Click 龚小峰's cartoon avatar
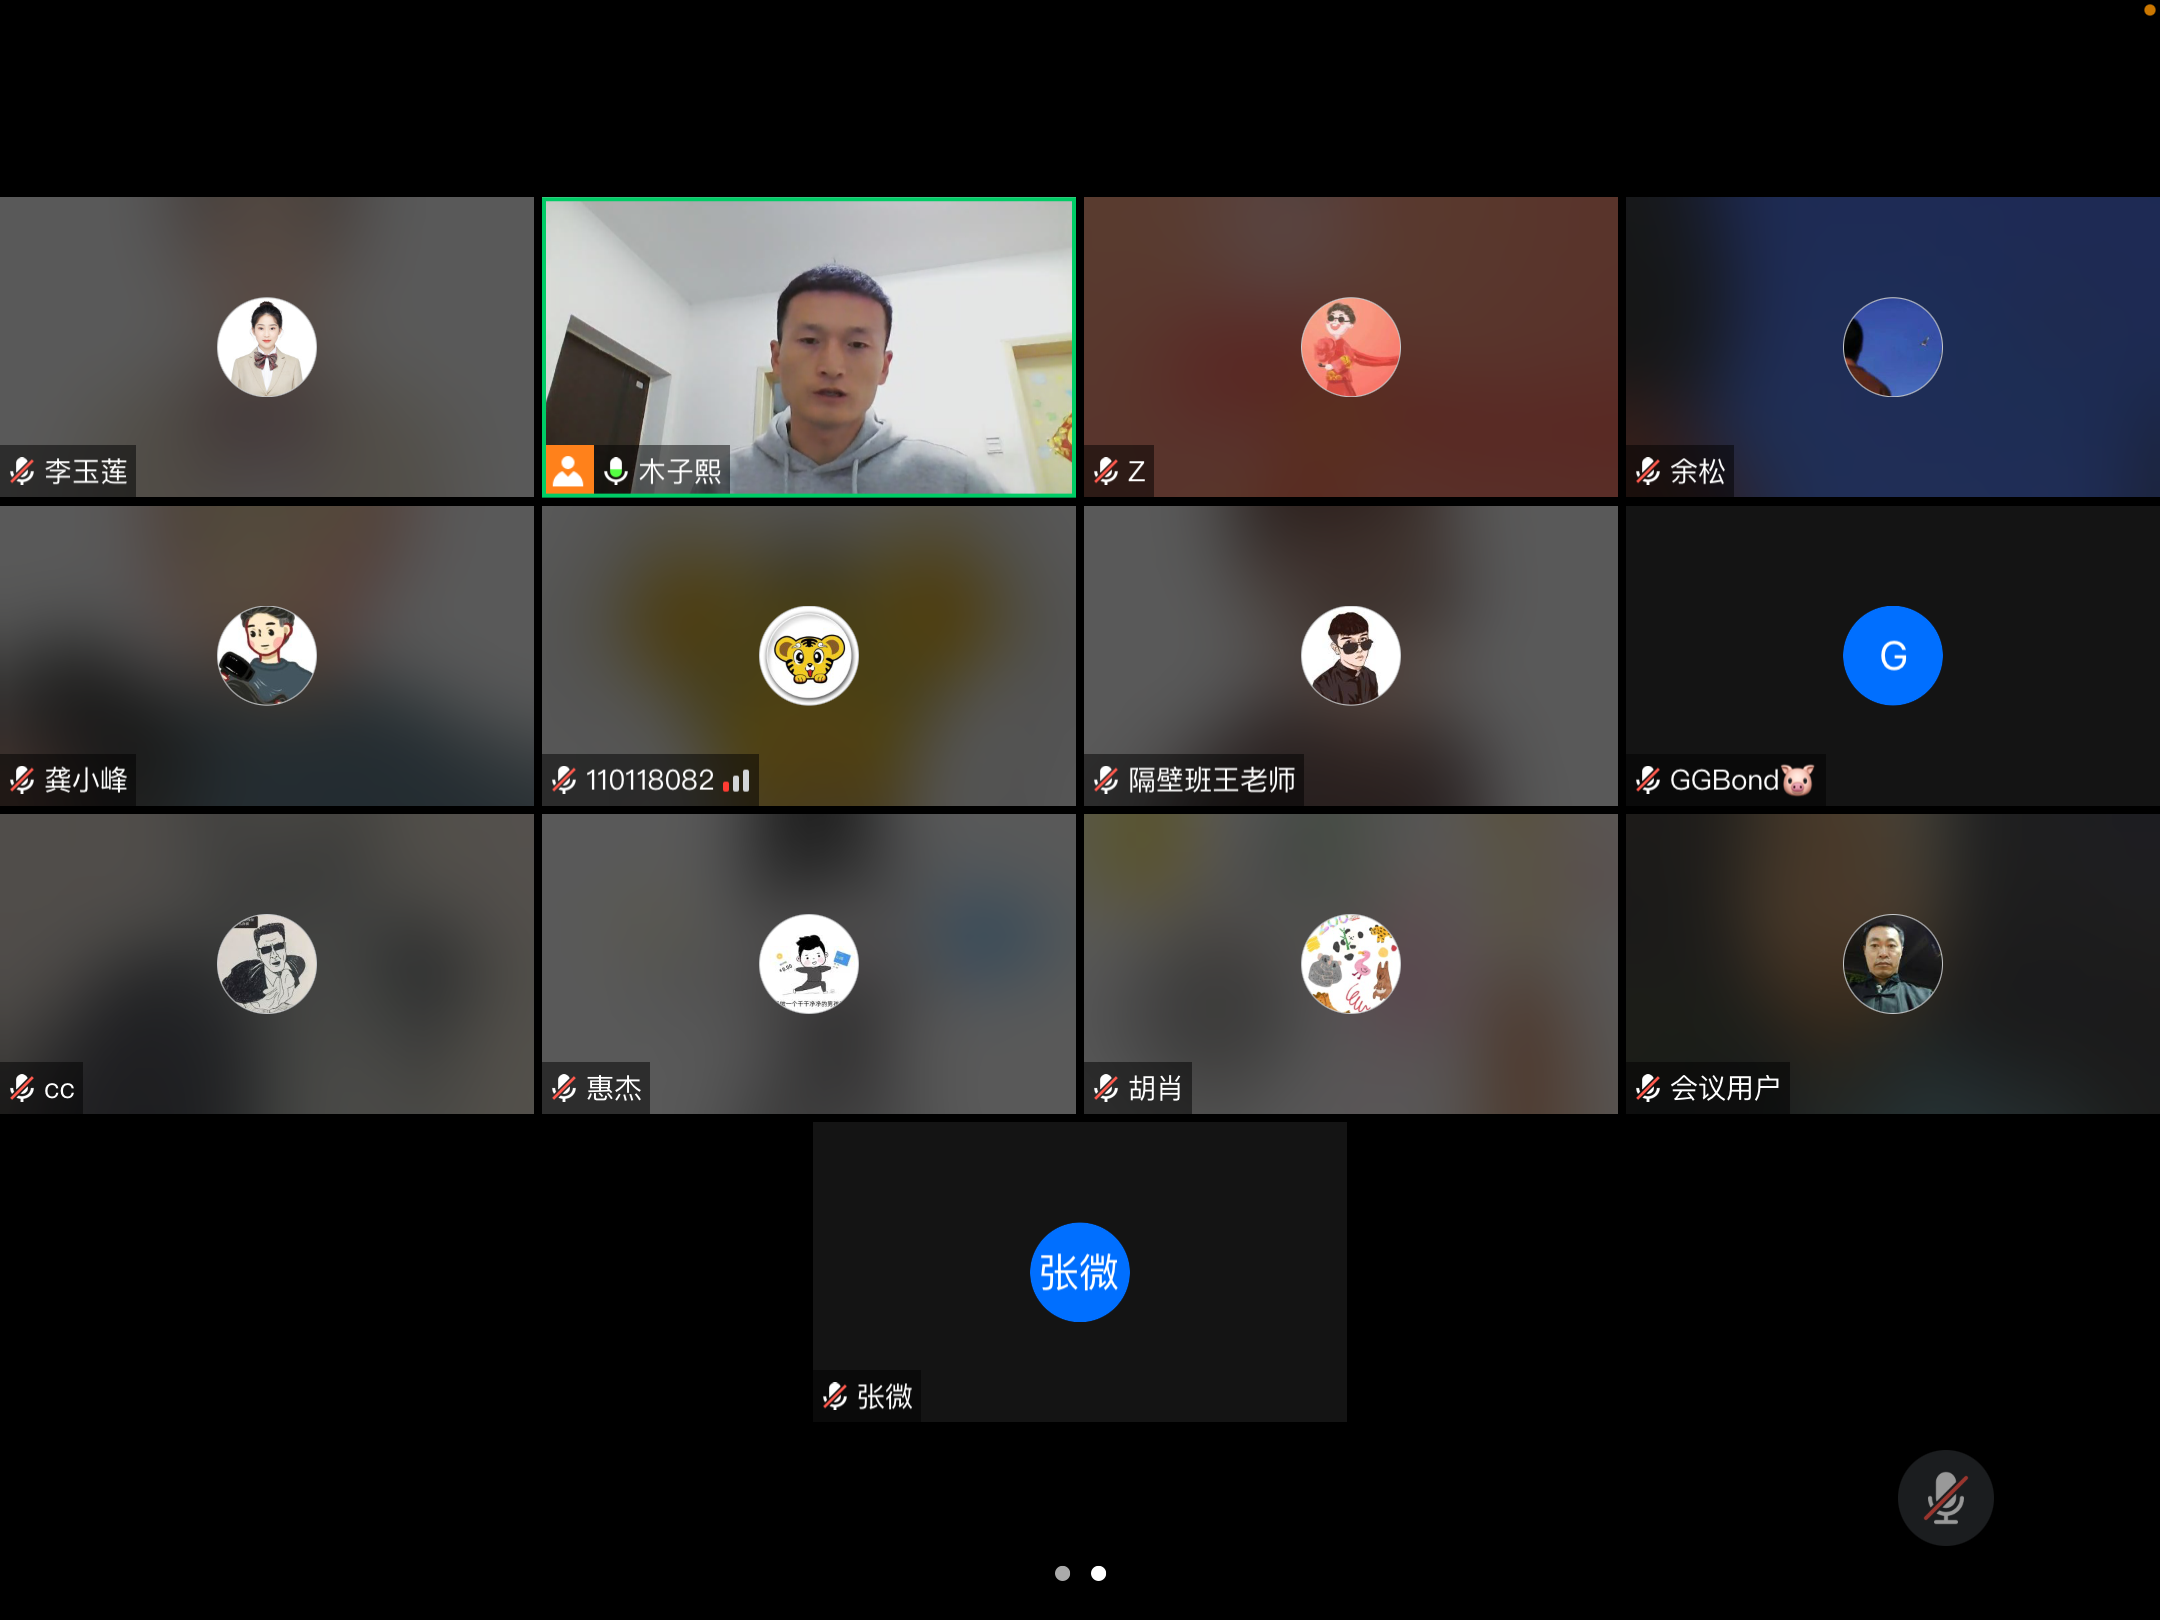Screen dimensions: 2160x1620 [267, 655]
